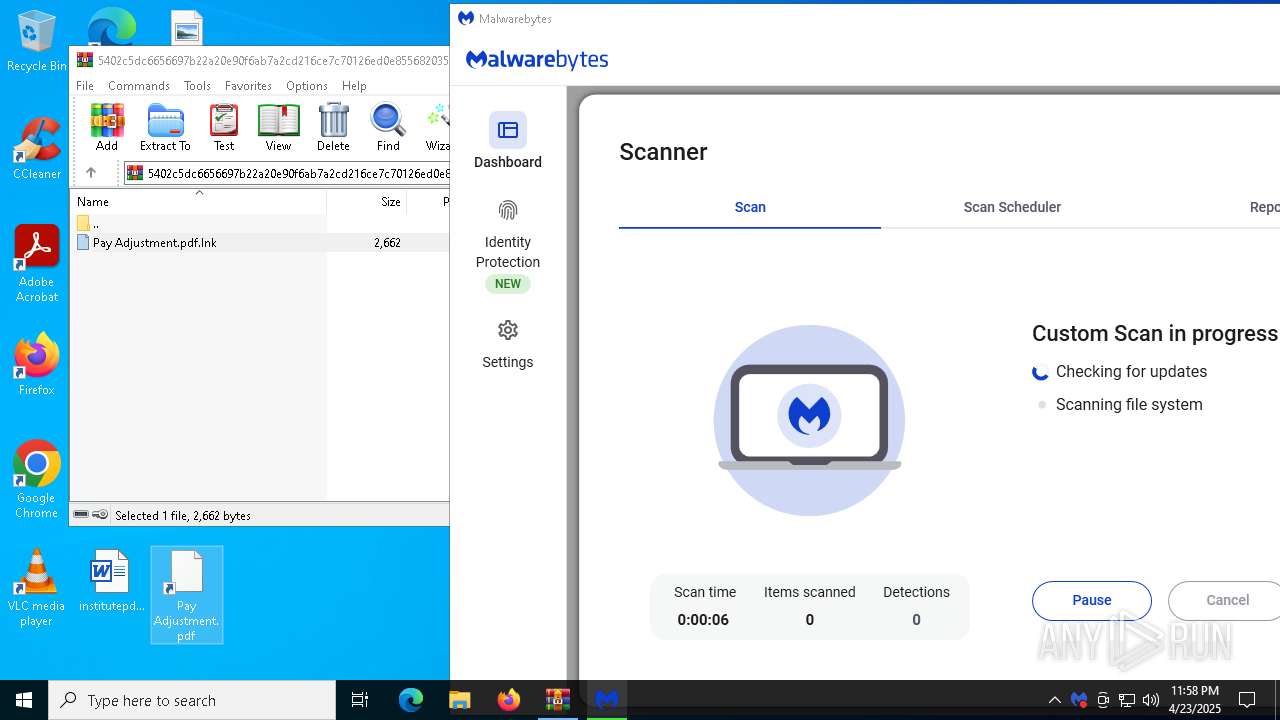Viewport: 1280px width, 720px height.
Task: Open Settings in Malwarebytes sidebar
Action: (x=508, y=344)
